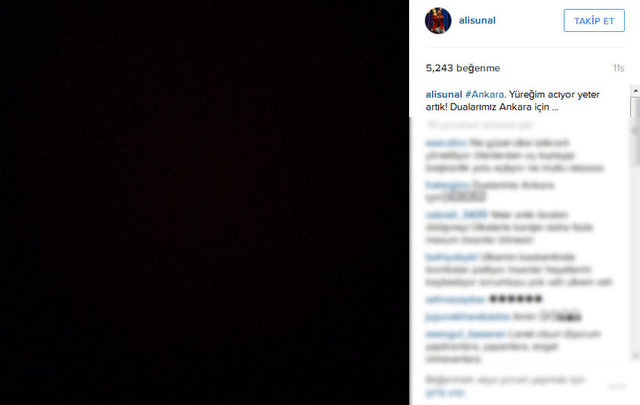
Task: Click the caption text about Ankara prayers
Action: 513,101
